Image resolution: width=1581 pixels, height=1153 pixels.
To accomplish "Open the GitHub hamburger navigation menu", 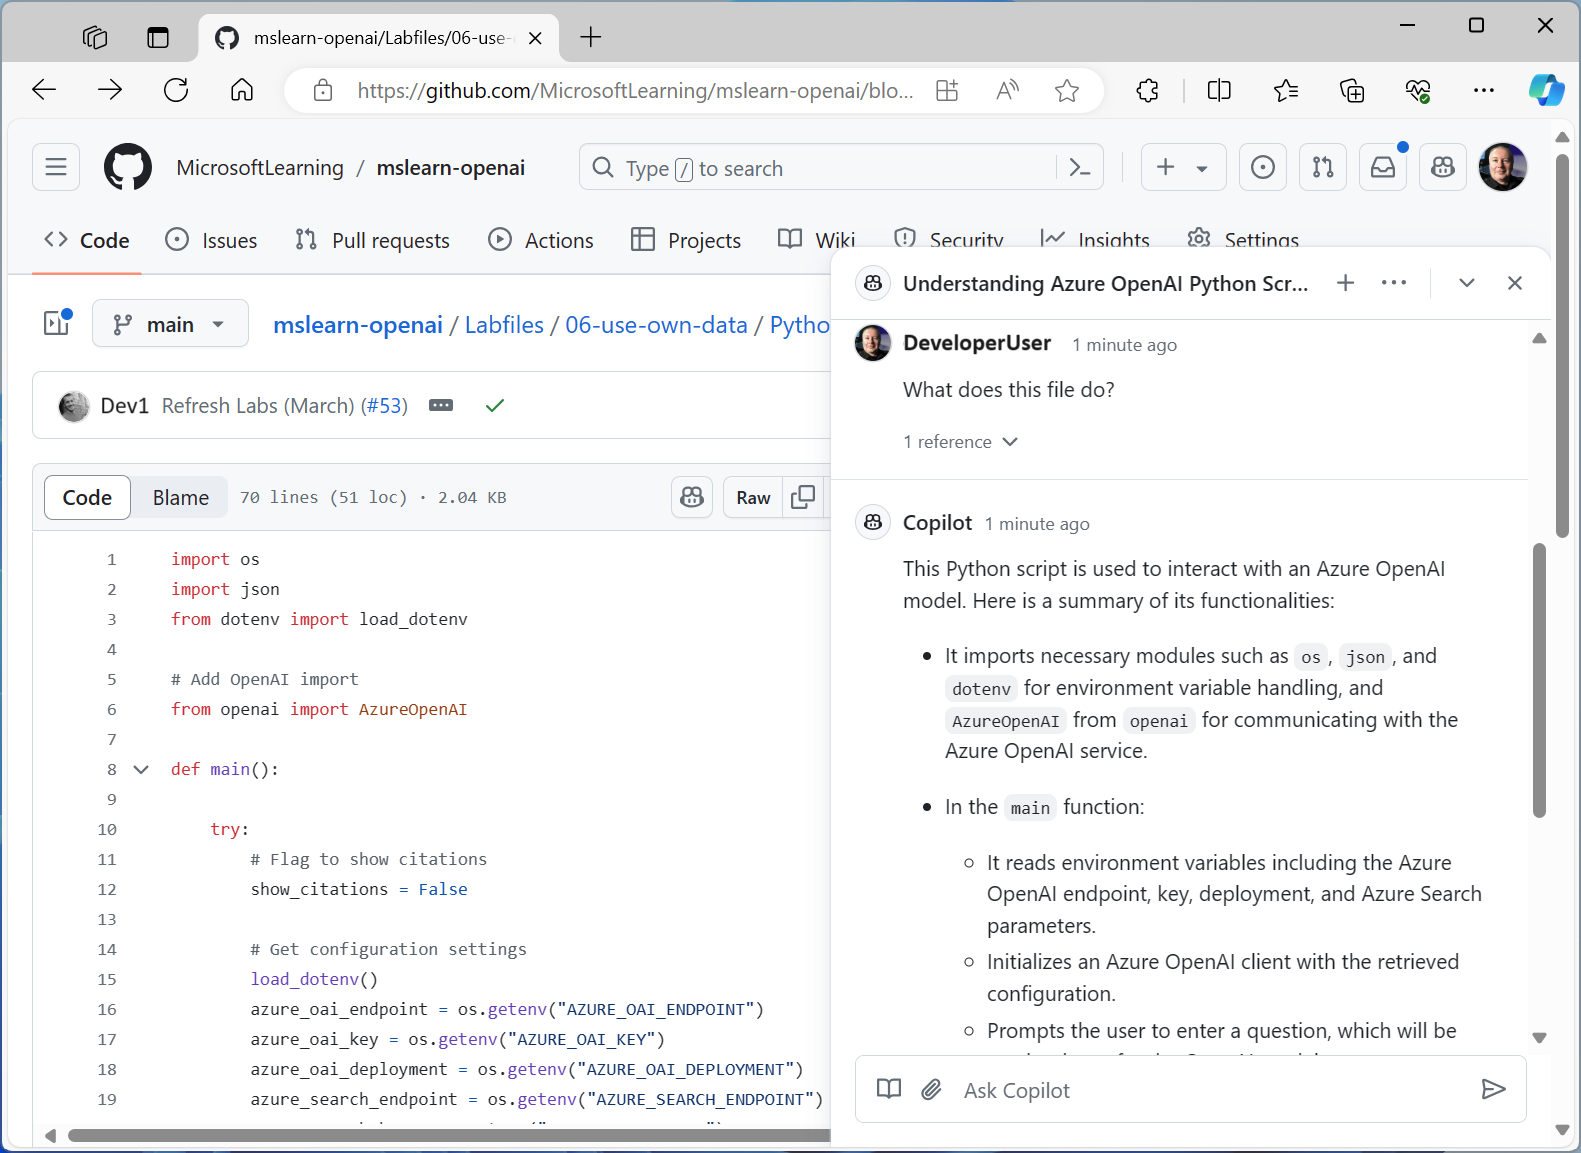I will click(x=56, y=167).
